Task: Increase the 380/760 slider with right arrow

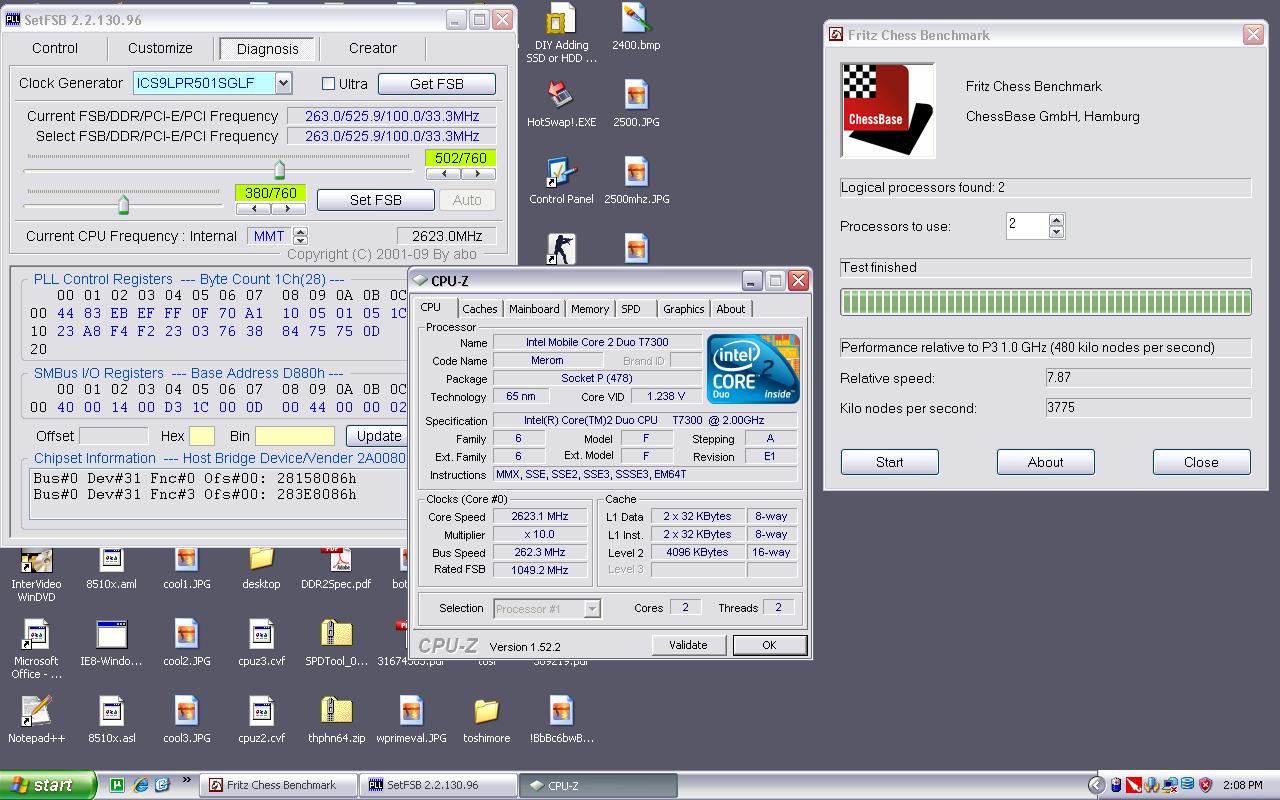Action: 288,209
